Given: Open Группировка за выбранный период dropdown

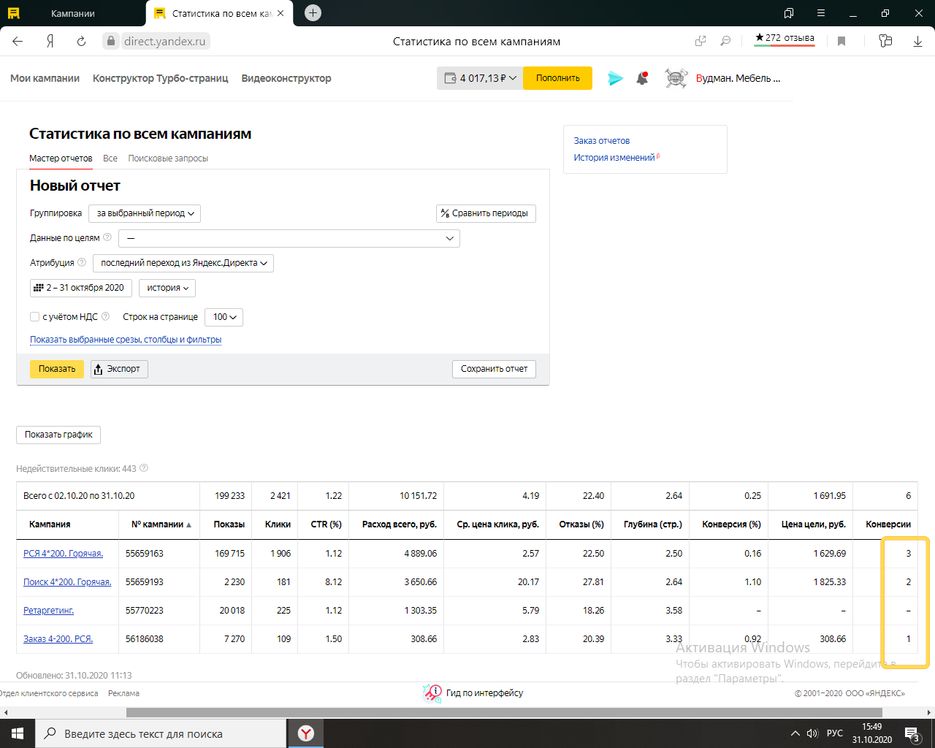Looking at the screenshot, I should pos(144,213).
